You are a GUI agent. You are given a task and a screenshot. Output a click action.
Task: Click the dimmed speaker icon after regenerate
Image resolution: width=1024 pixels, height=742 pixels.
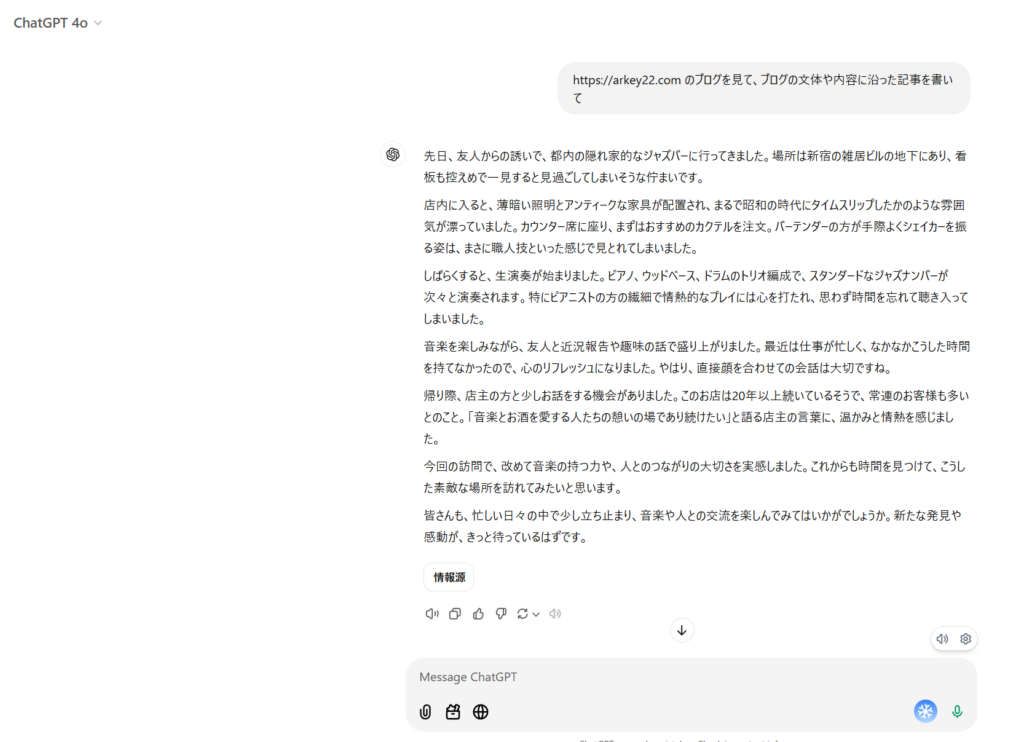click(555, 613)
